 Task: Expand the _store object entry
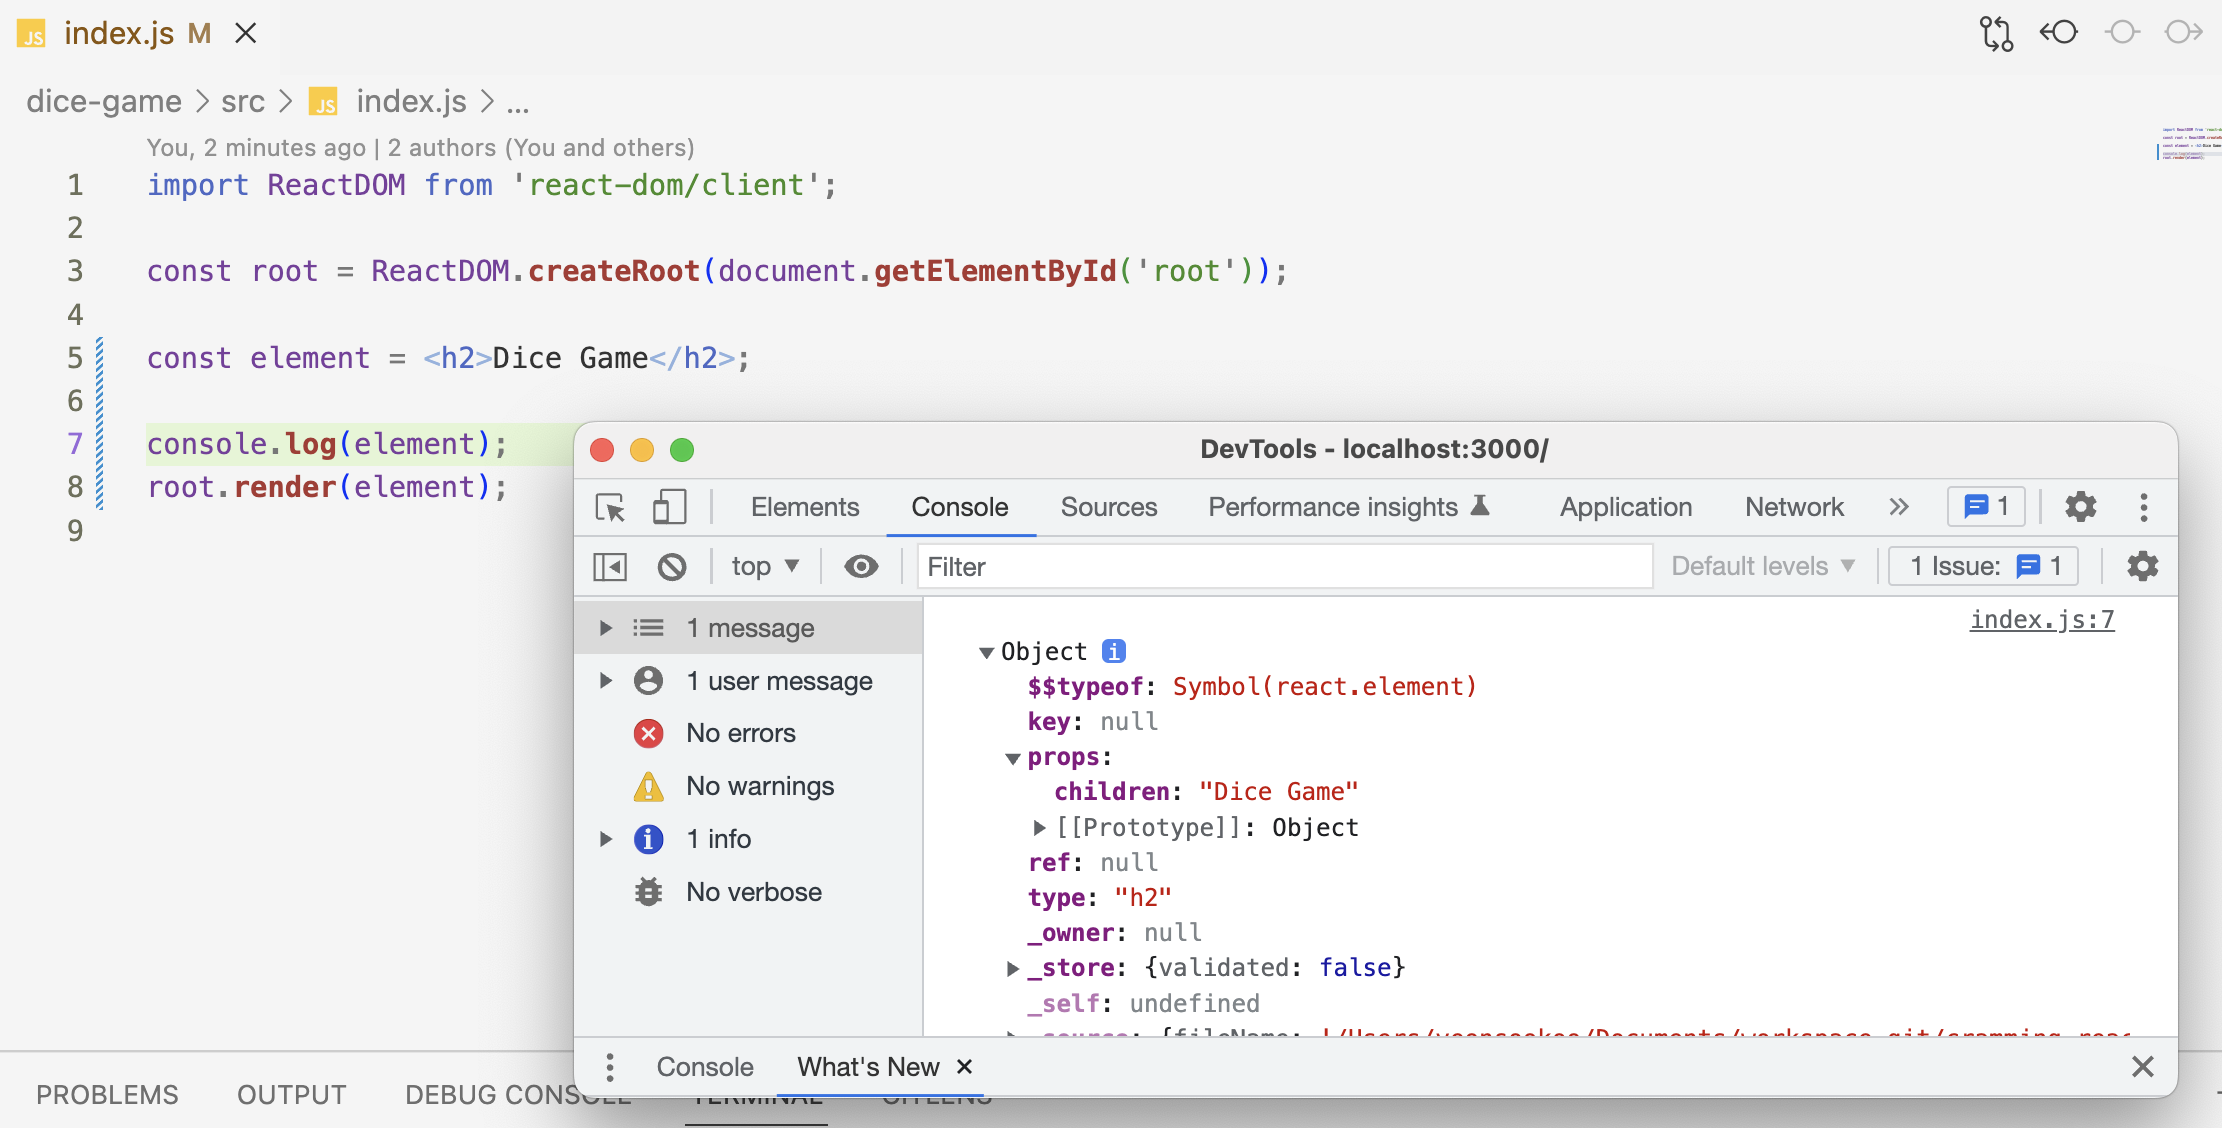[x=1013, y=968]
